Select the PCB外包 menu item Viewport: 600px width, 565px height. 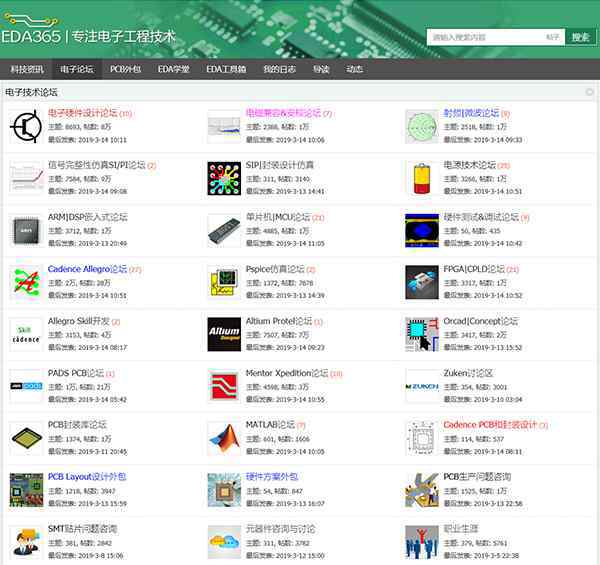tap(125, 70)
